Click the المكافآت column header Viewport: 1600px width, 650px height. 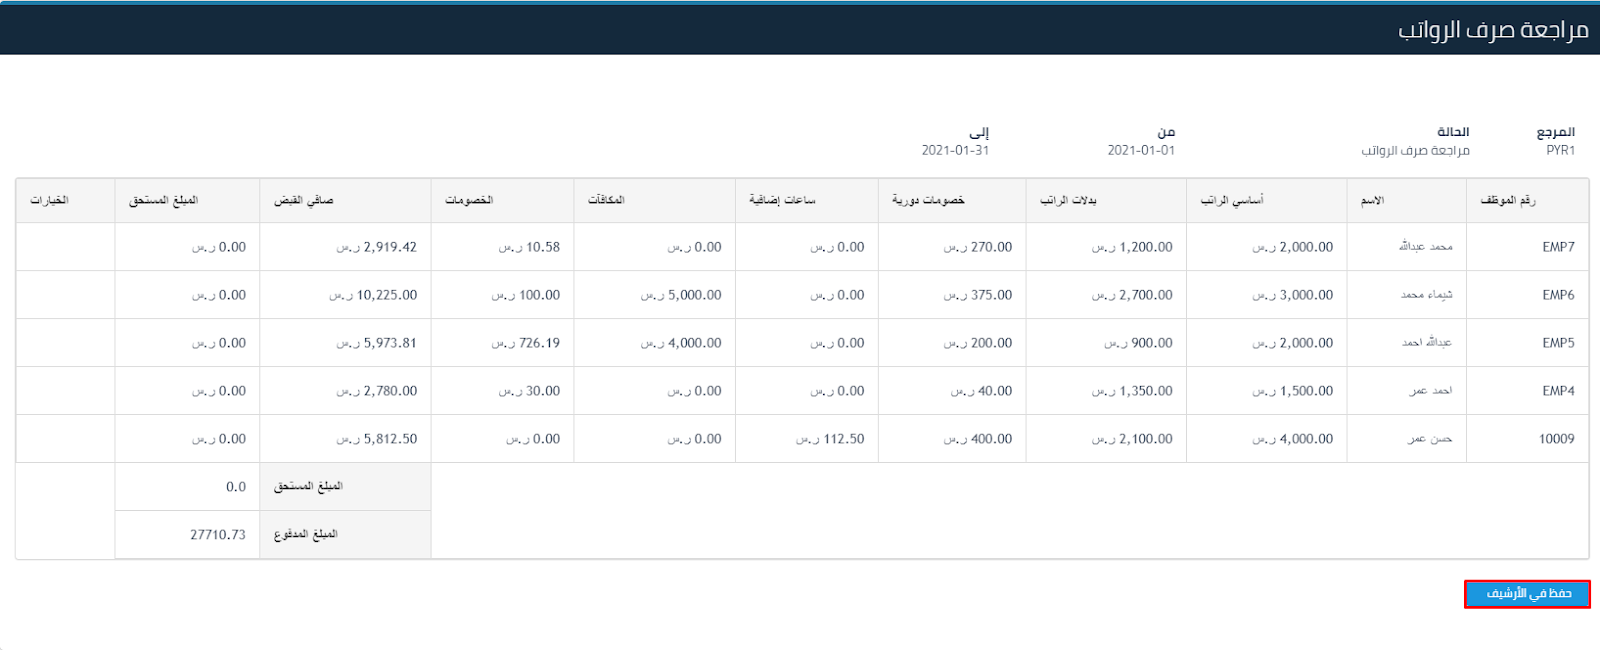(606, 201)
